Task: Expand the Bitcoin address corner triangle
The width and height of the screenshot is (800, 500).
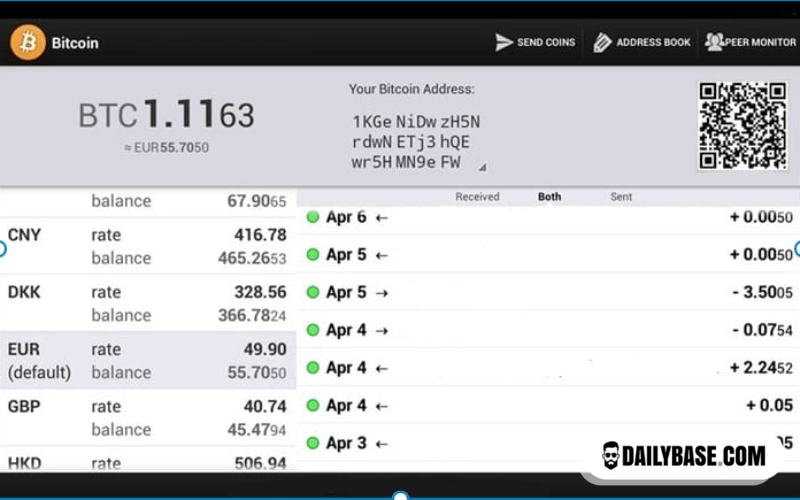Action: pos(482,167)
